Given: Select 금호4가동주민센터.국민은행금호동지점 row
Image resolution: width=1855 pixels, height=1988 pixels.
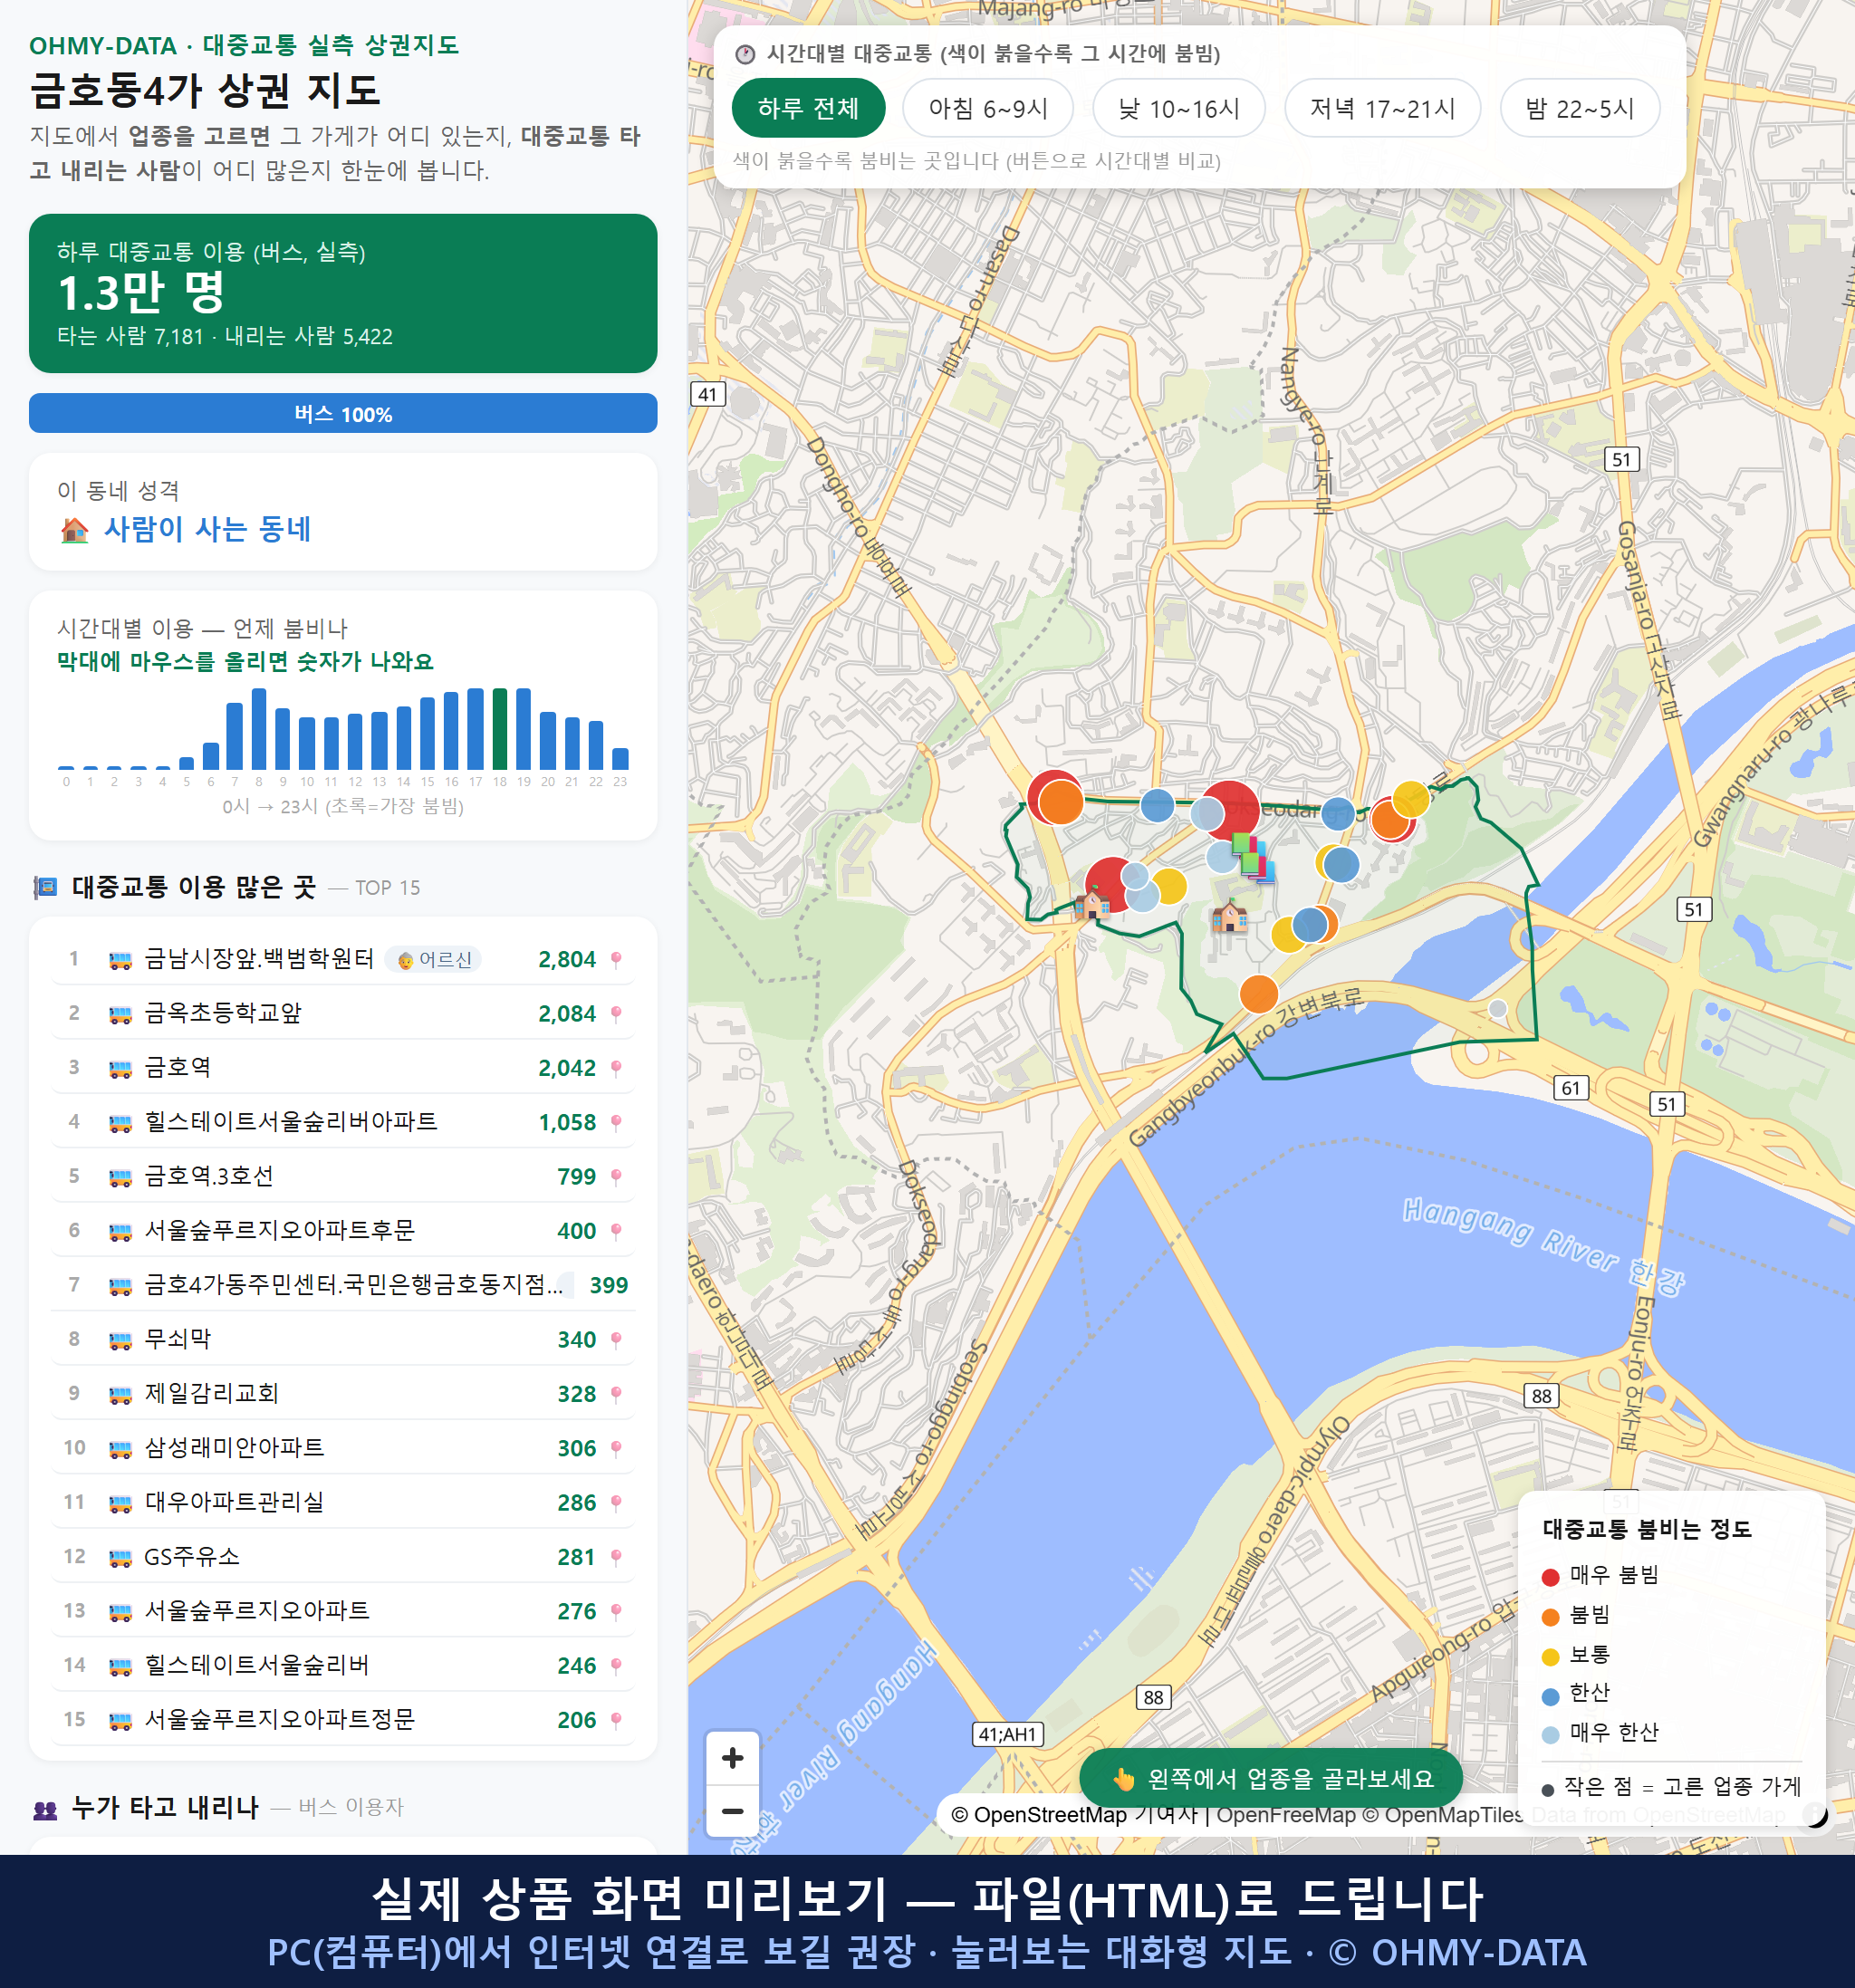Looking at the screenshot, I should click(x=343, y=1285).
